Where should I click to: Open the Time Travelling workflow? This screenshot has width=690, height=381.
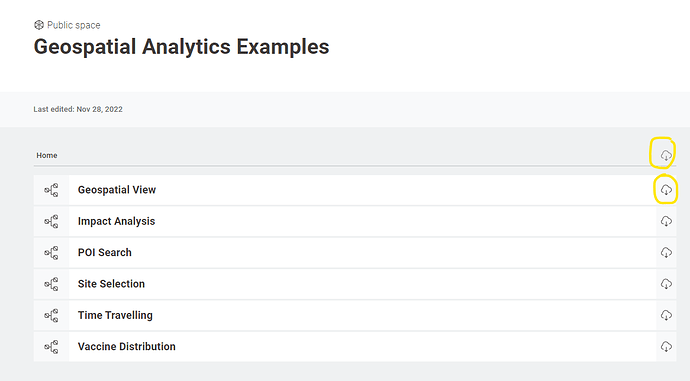pyautogui.click(x=115, y=315)
